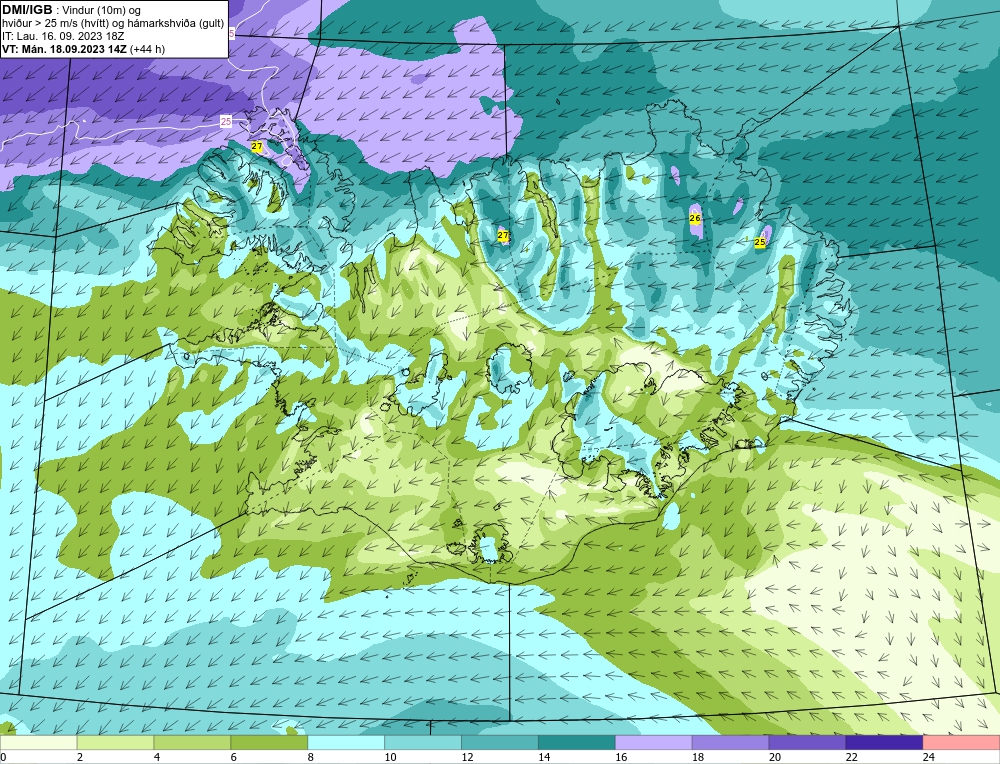Click the legend scale number 4
Screen dimensions: 1000x764
(157, 757)
